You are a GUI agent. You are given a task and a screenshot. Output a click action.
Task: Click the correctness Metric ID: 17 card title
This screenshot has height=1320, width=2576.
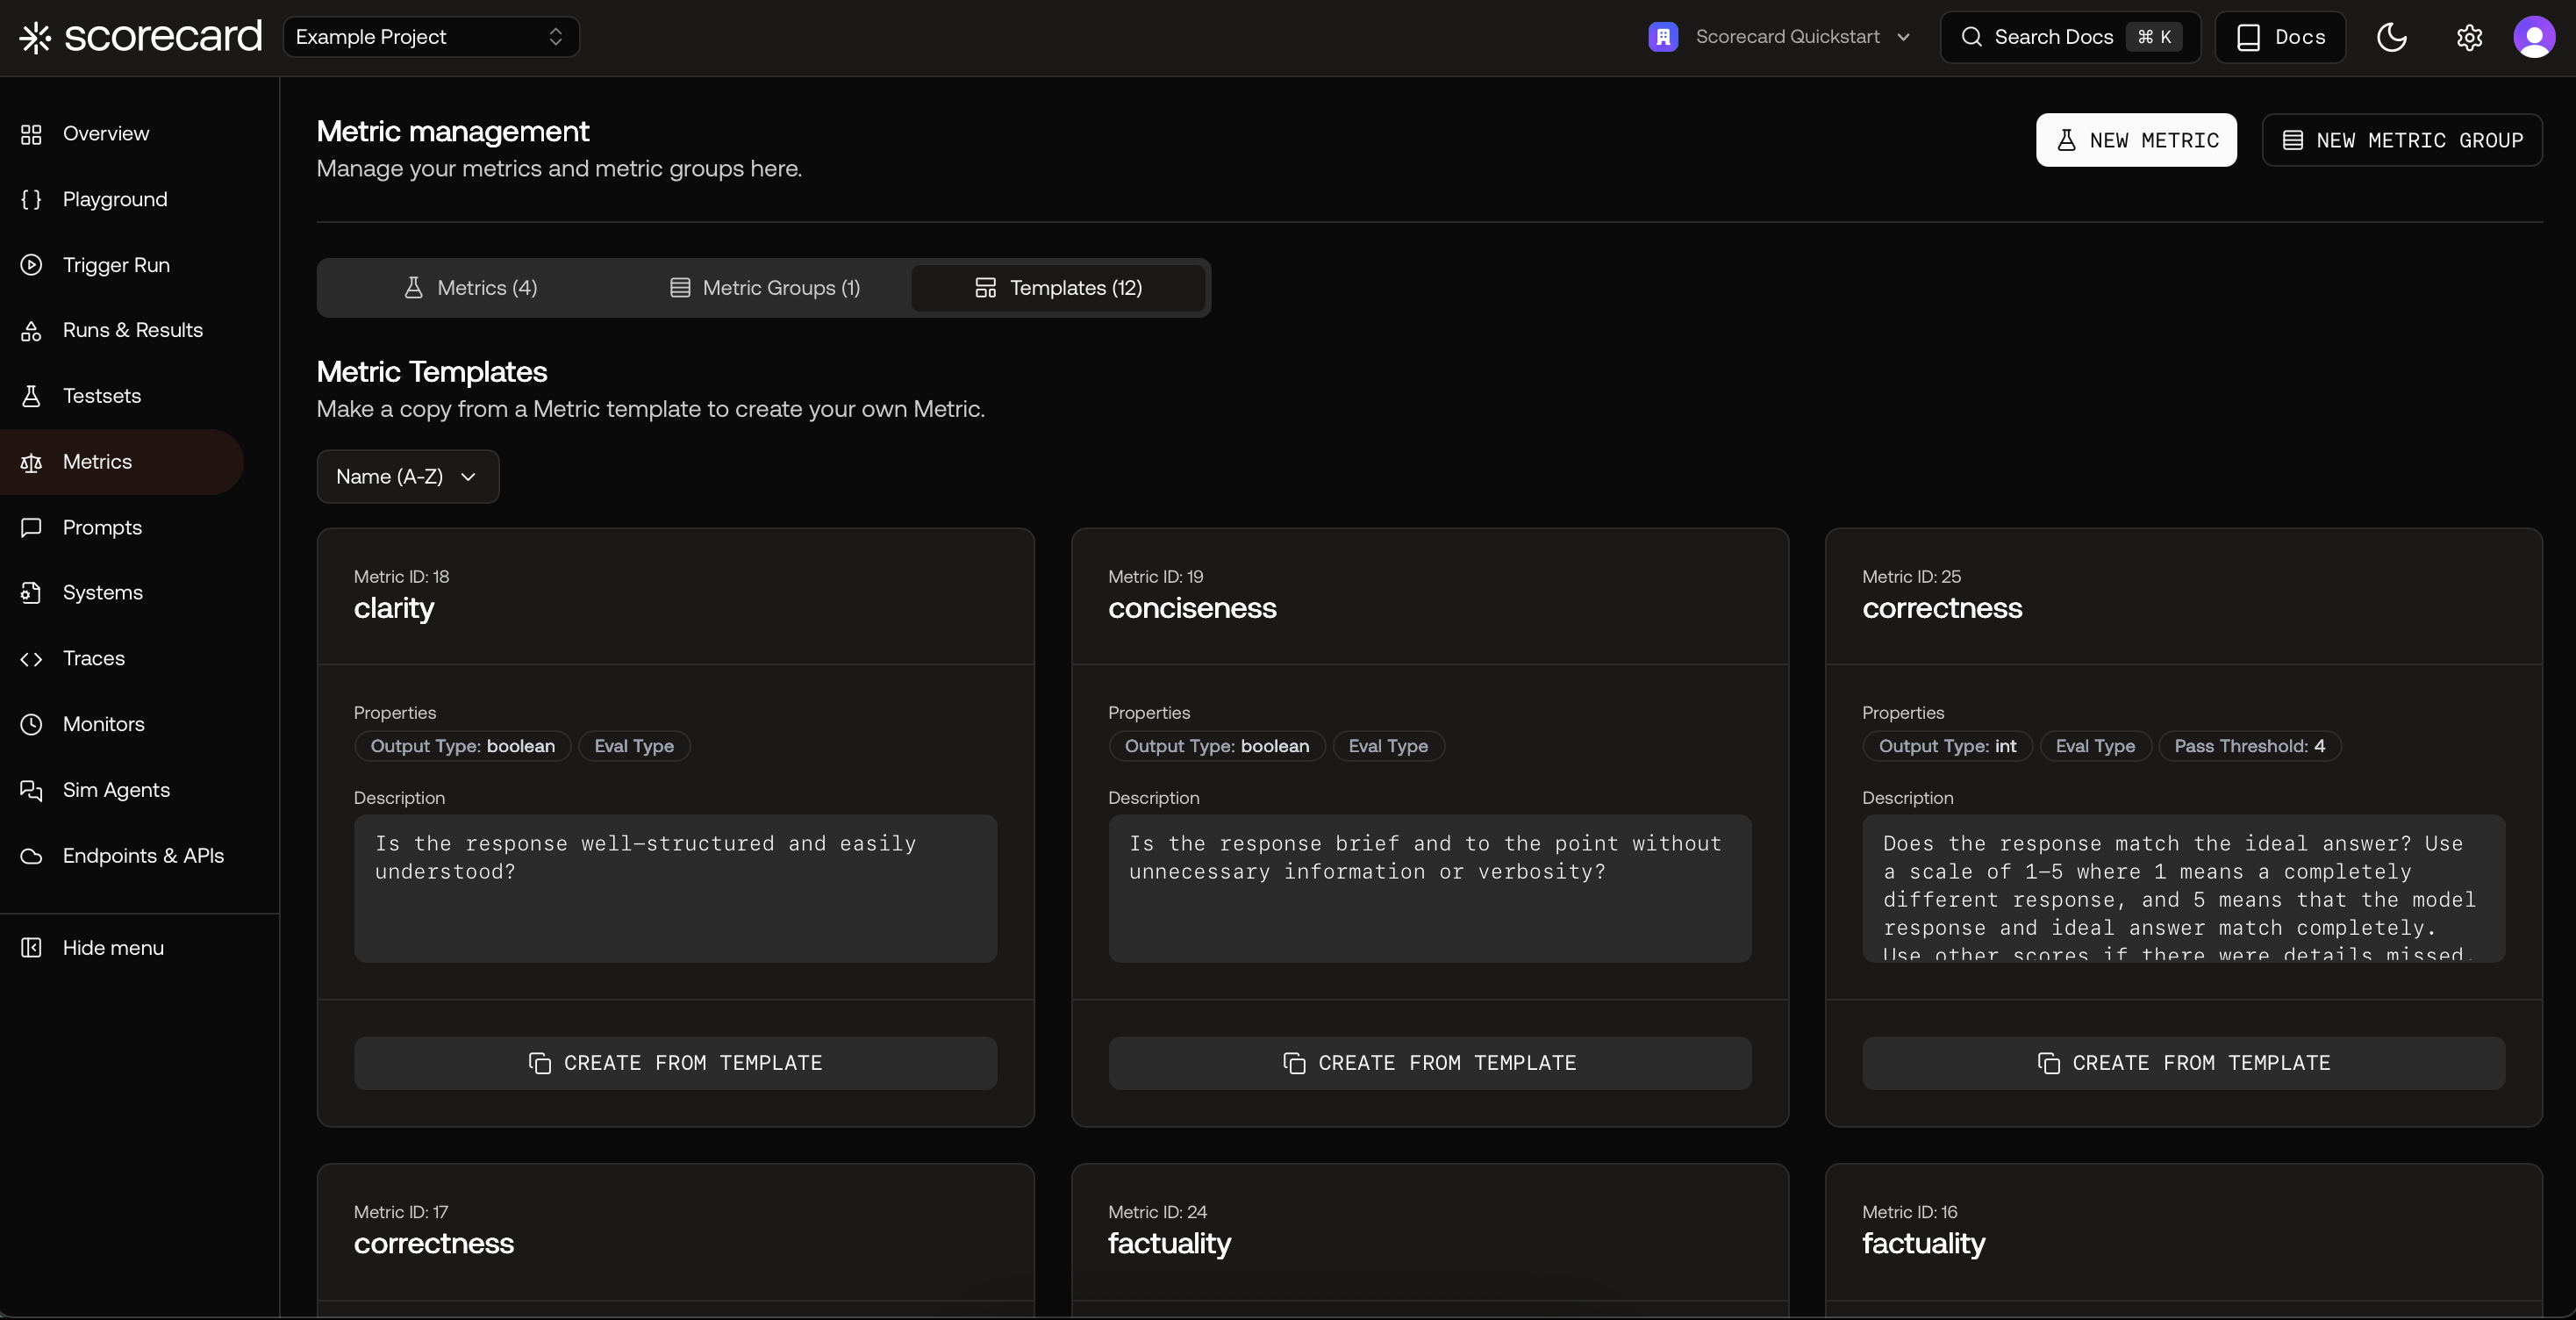433,1244
